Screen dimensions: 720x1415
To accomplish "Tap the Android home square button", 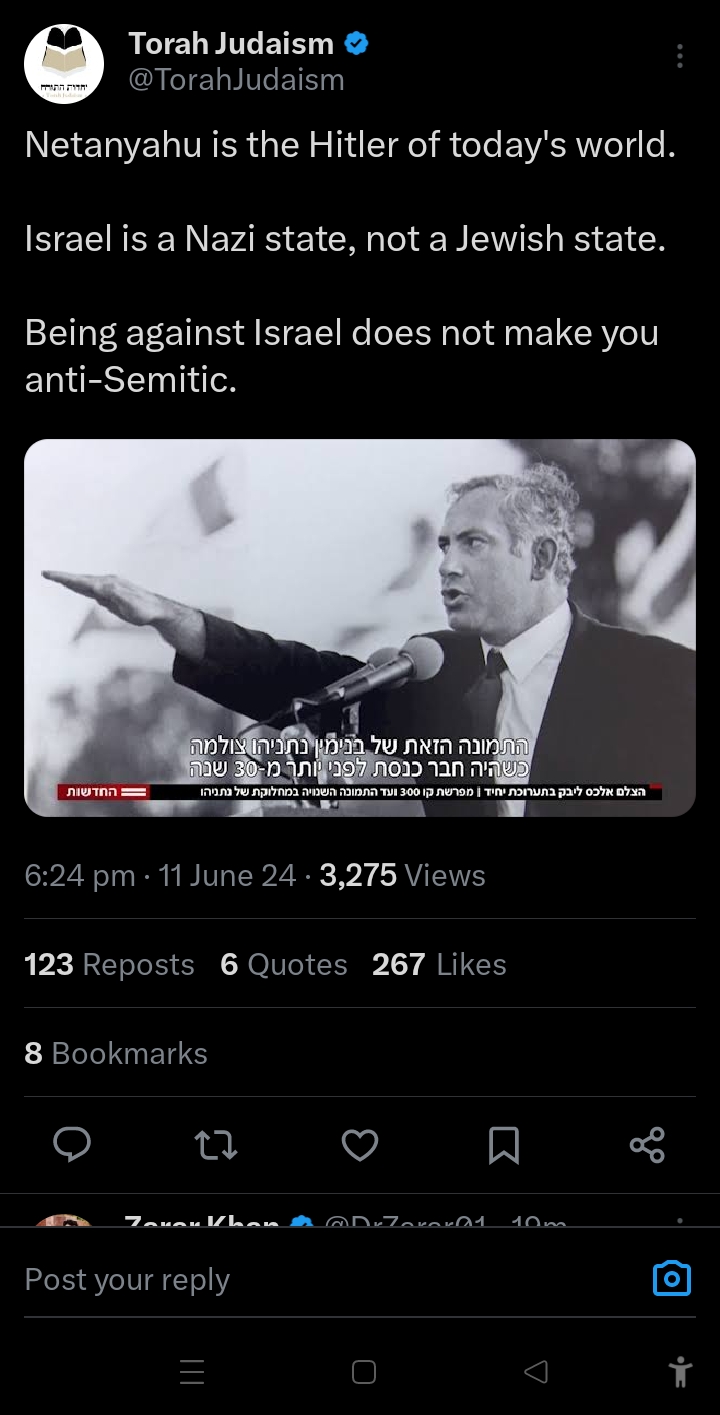I will (x=364, y=1372).
